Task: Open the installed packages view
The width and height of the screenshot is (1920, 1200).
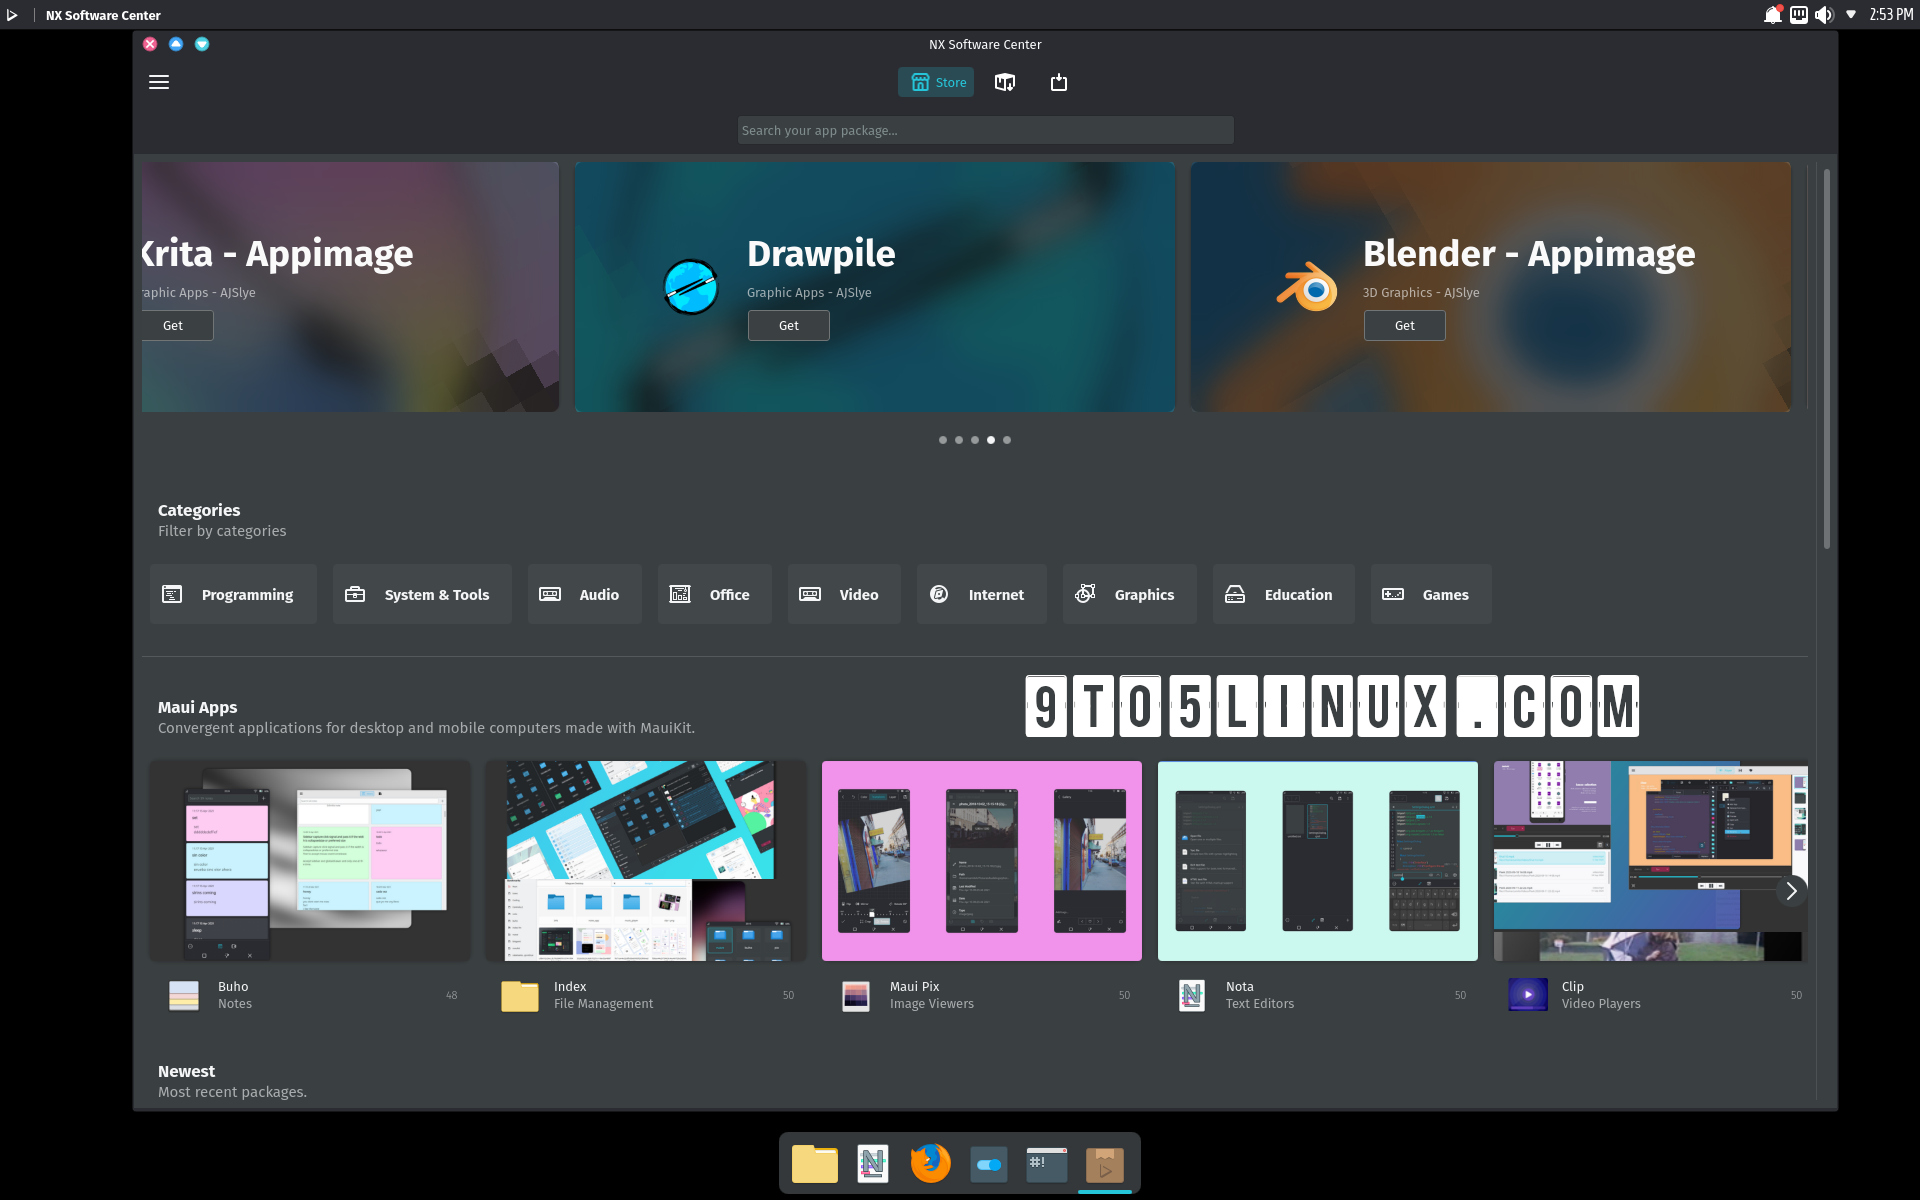Action: (1005, 82)
